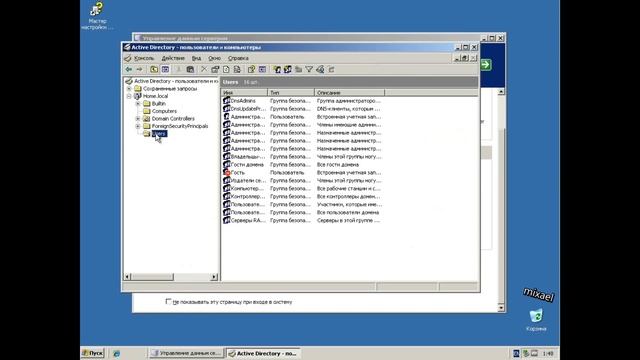Tick the Не показывать эту страницу checkbox
This screenshot has height=360, width=640.
coord(168,302)
